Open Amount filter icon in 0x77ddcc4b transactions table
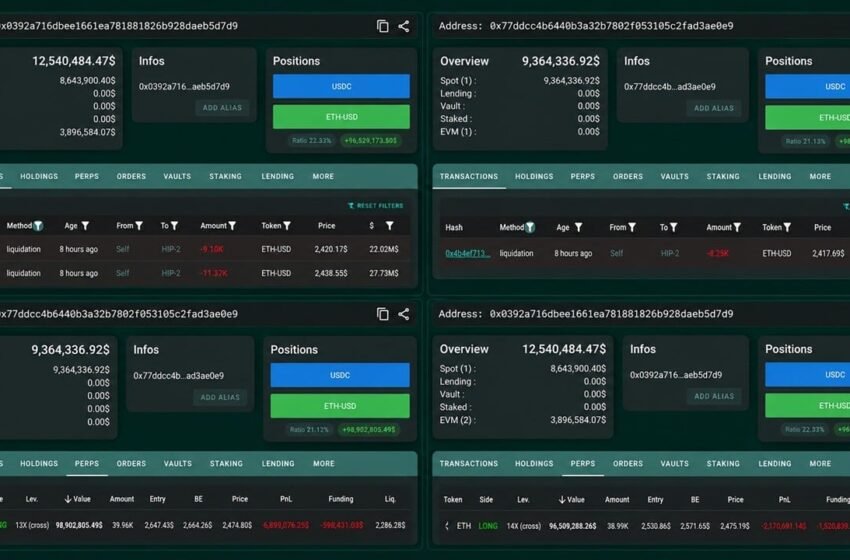 737,228
